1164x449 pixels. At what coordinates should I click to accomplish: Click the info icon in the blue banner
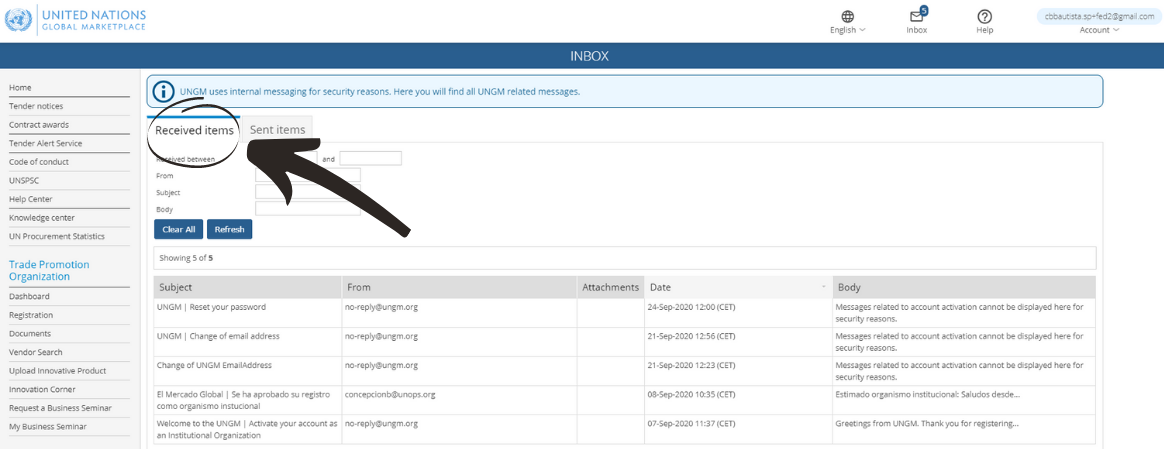pyautogui.click(x=163, y=91)
